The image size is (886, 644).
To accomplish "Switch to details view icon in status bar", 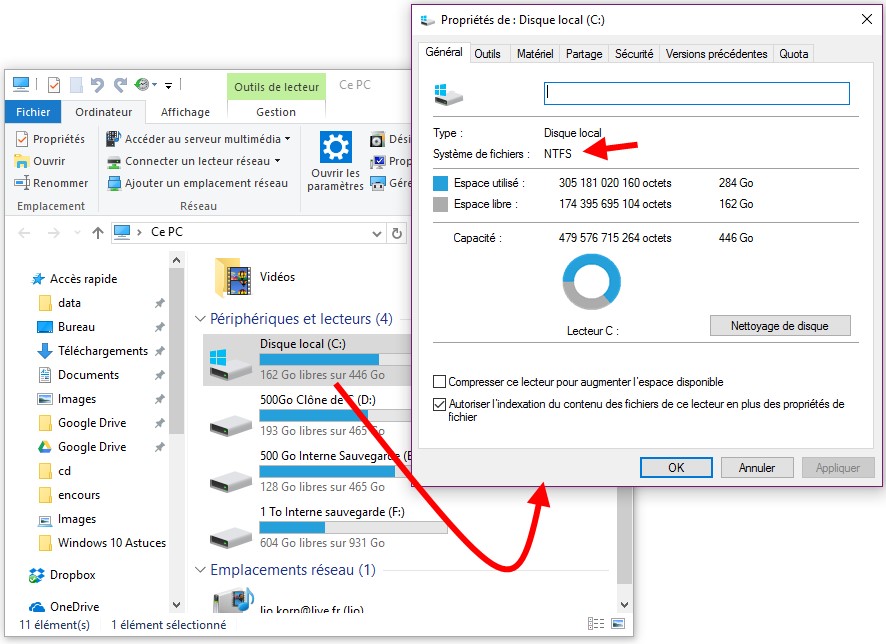I will pos(596,624).
